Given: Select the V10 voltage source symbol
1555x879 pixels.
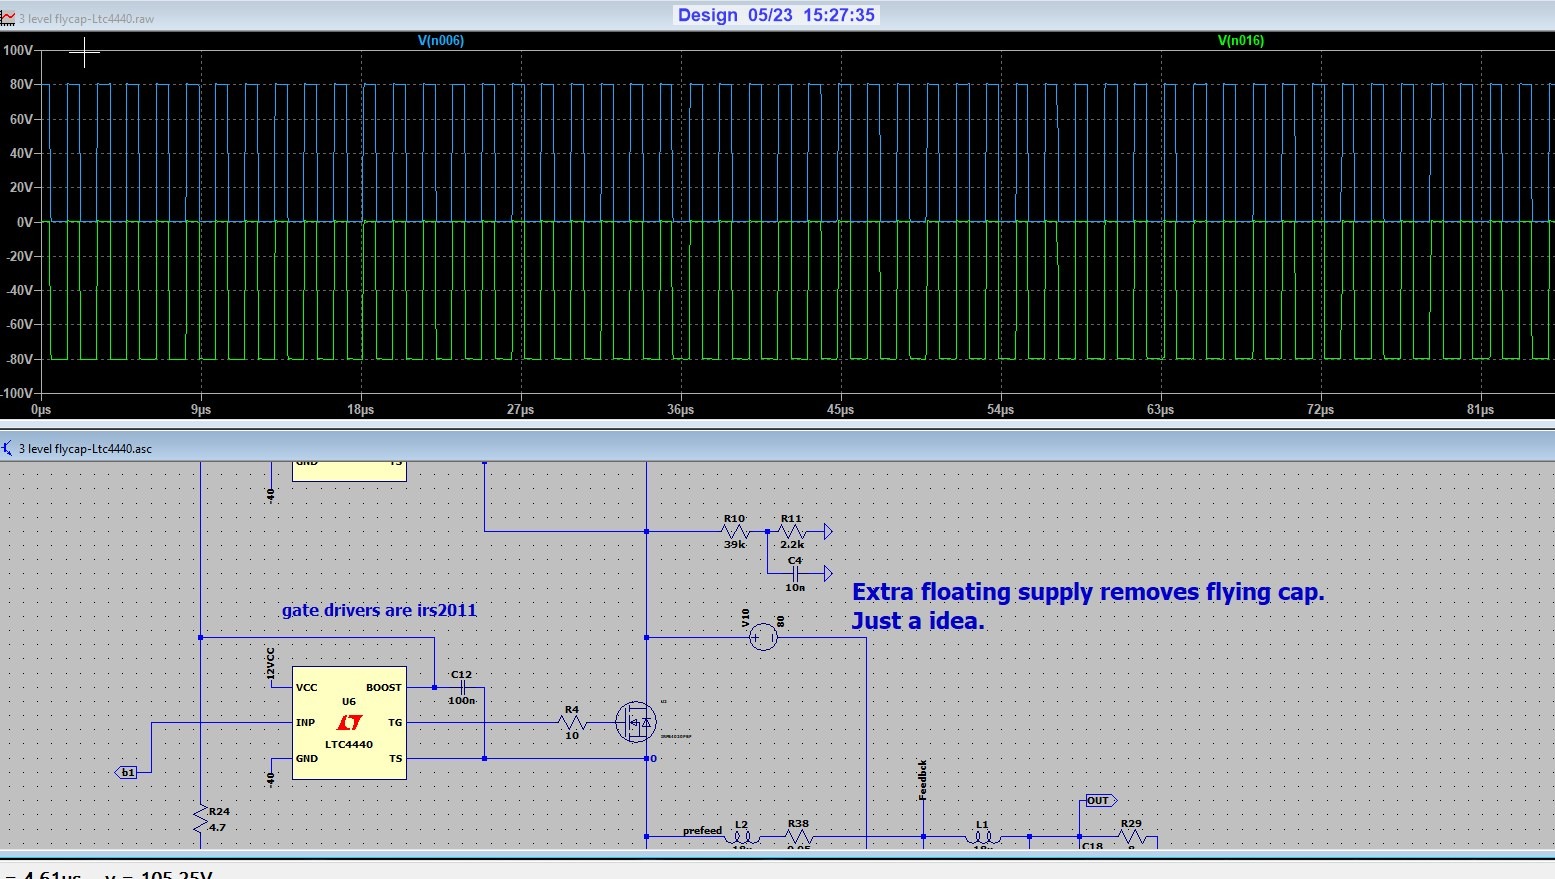Looking at the screenshot, I should (763, 637).
